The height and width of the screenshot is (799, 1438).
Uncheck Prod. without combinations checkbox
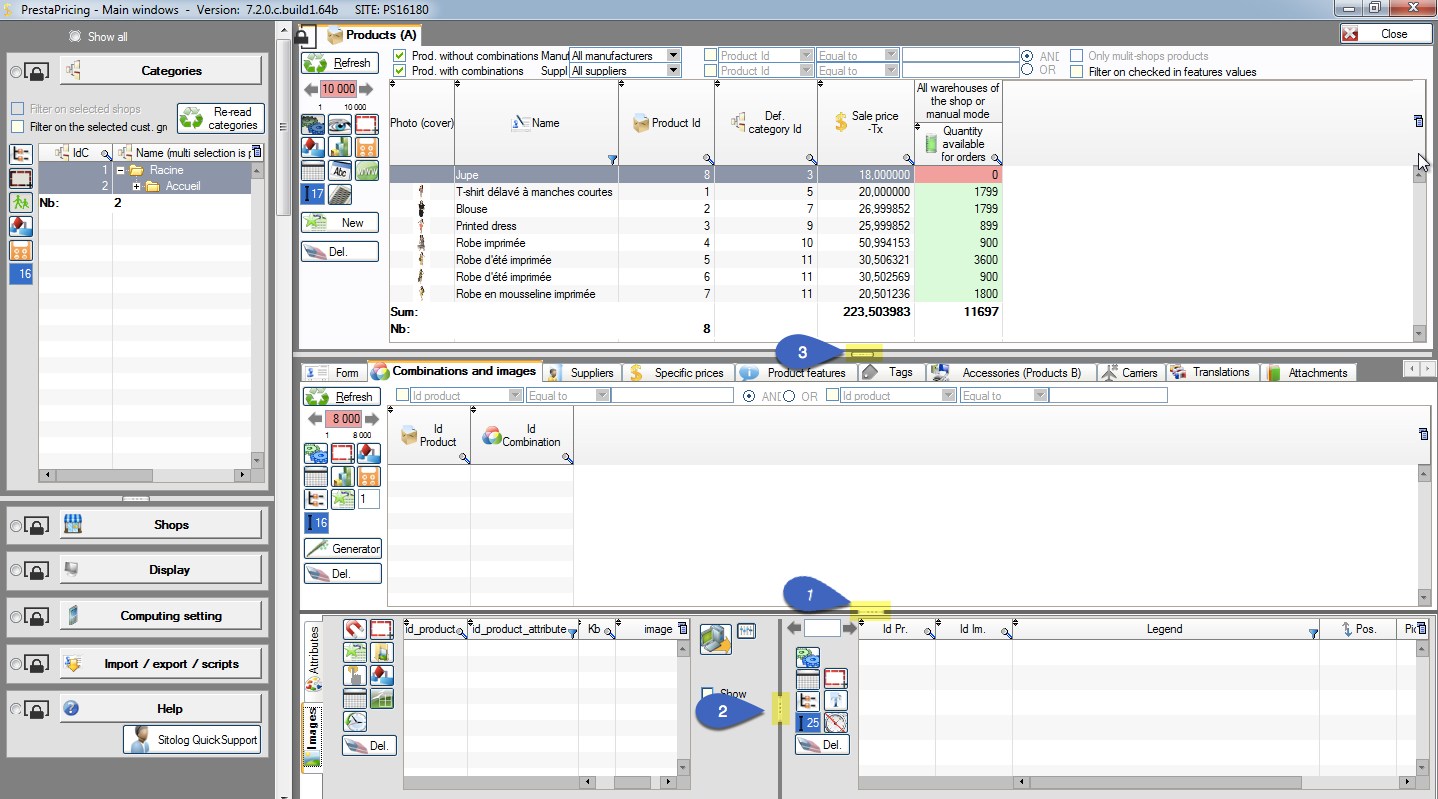(400, 56)
